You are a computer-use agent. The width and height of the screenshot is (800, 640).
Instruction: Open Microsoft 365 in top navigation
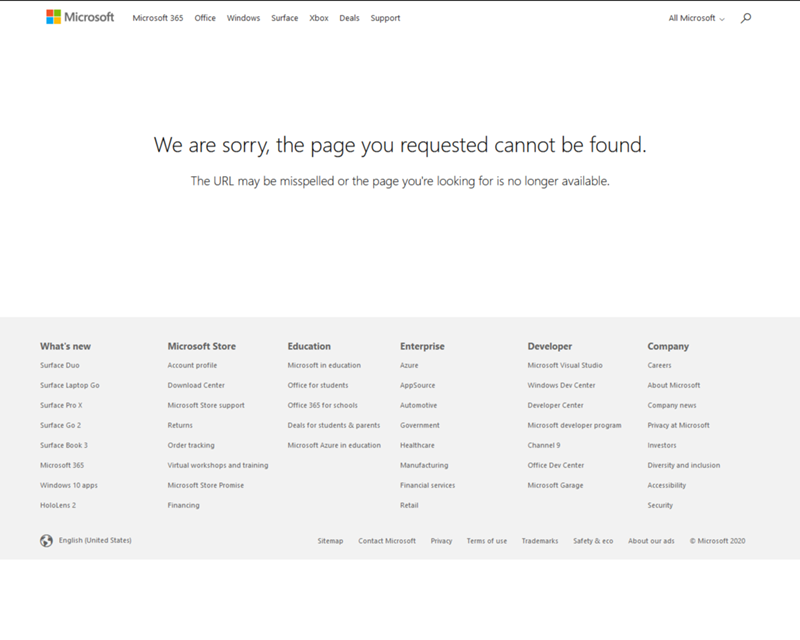[158, 18]
